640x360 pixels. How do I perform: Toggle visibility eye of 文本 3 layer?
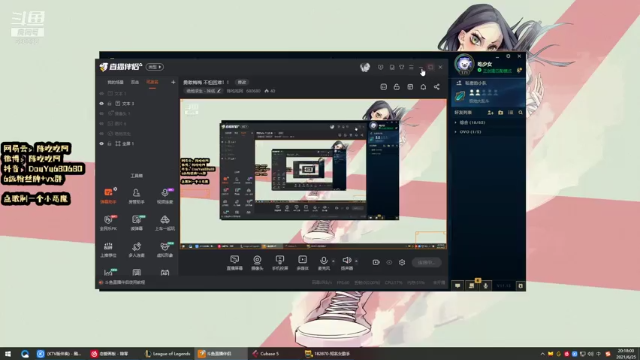tap(102, 104)
